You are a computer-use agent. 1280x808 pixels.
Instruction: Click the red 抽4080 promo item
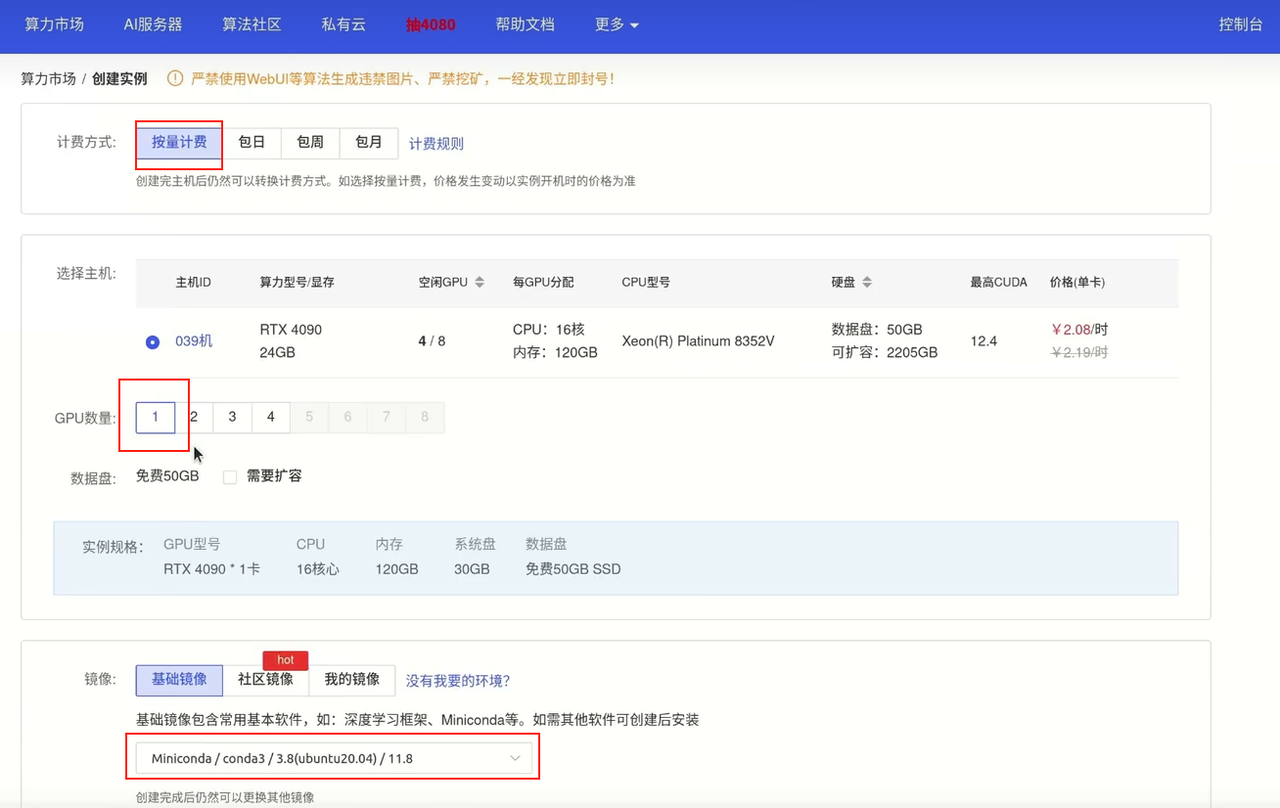[431, 24]
